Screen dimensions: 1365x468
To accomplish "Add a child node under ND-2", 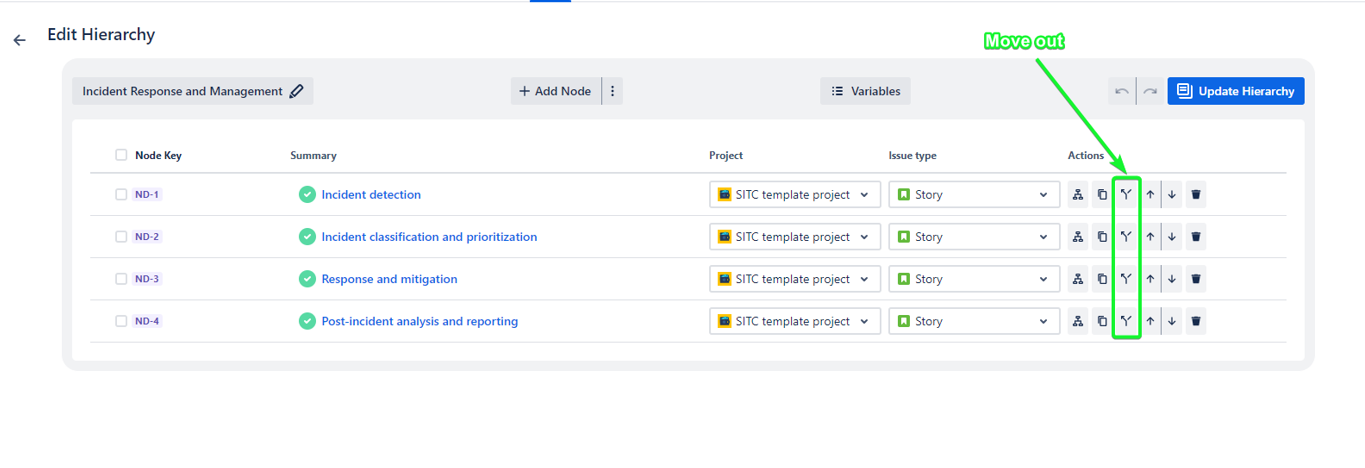I will click(x=1078, y=237).
